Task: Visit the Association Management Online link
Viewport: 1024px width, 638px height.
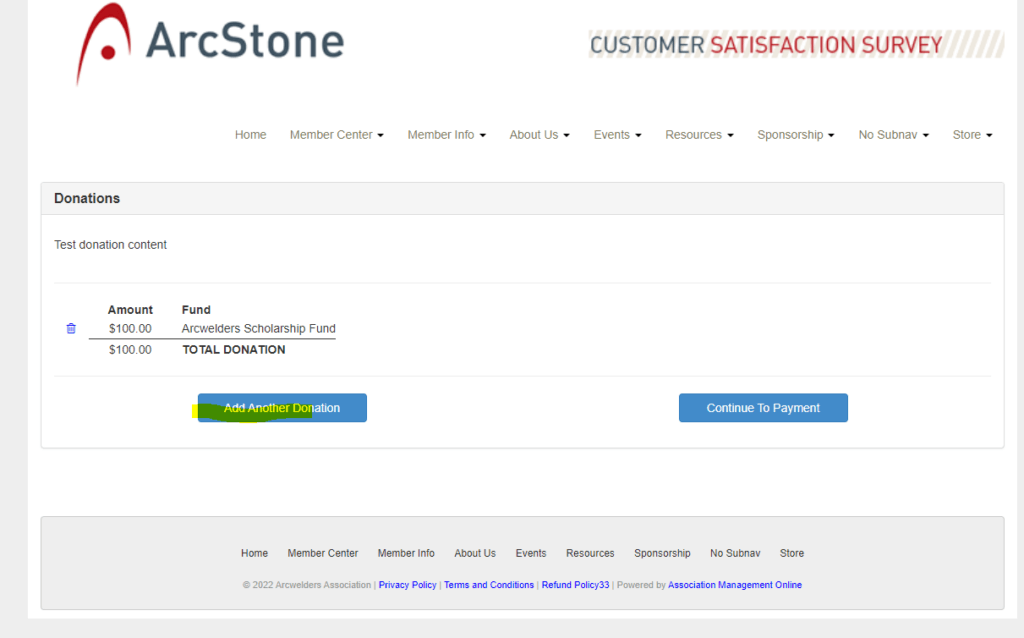Action: 735,585
